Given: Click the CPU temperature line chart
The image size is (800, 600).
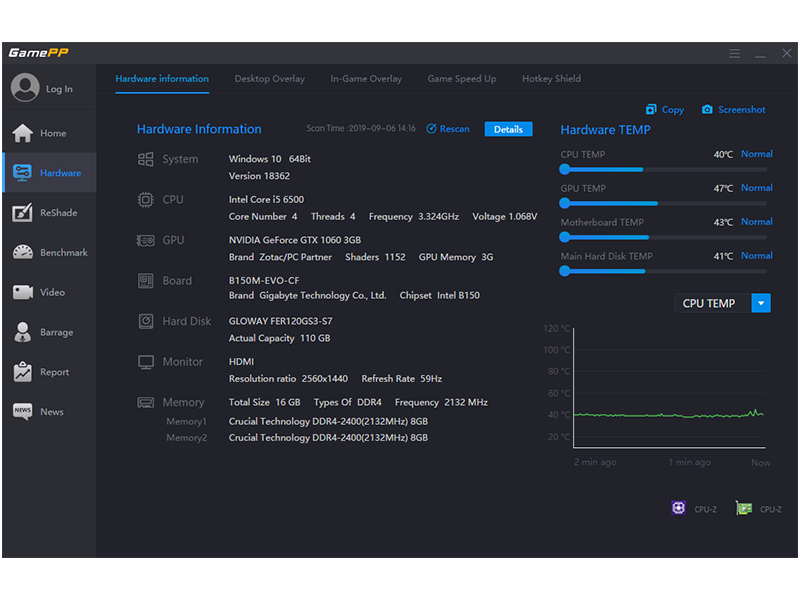Looking at the screenshot, I should [669, 388].
